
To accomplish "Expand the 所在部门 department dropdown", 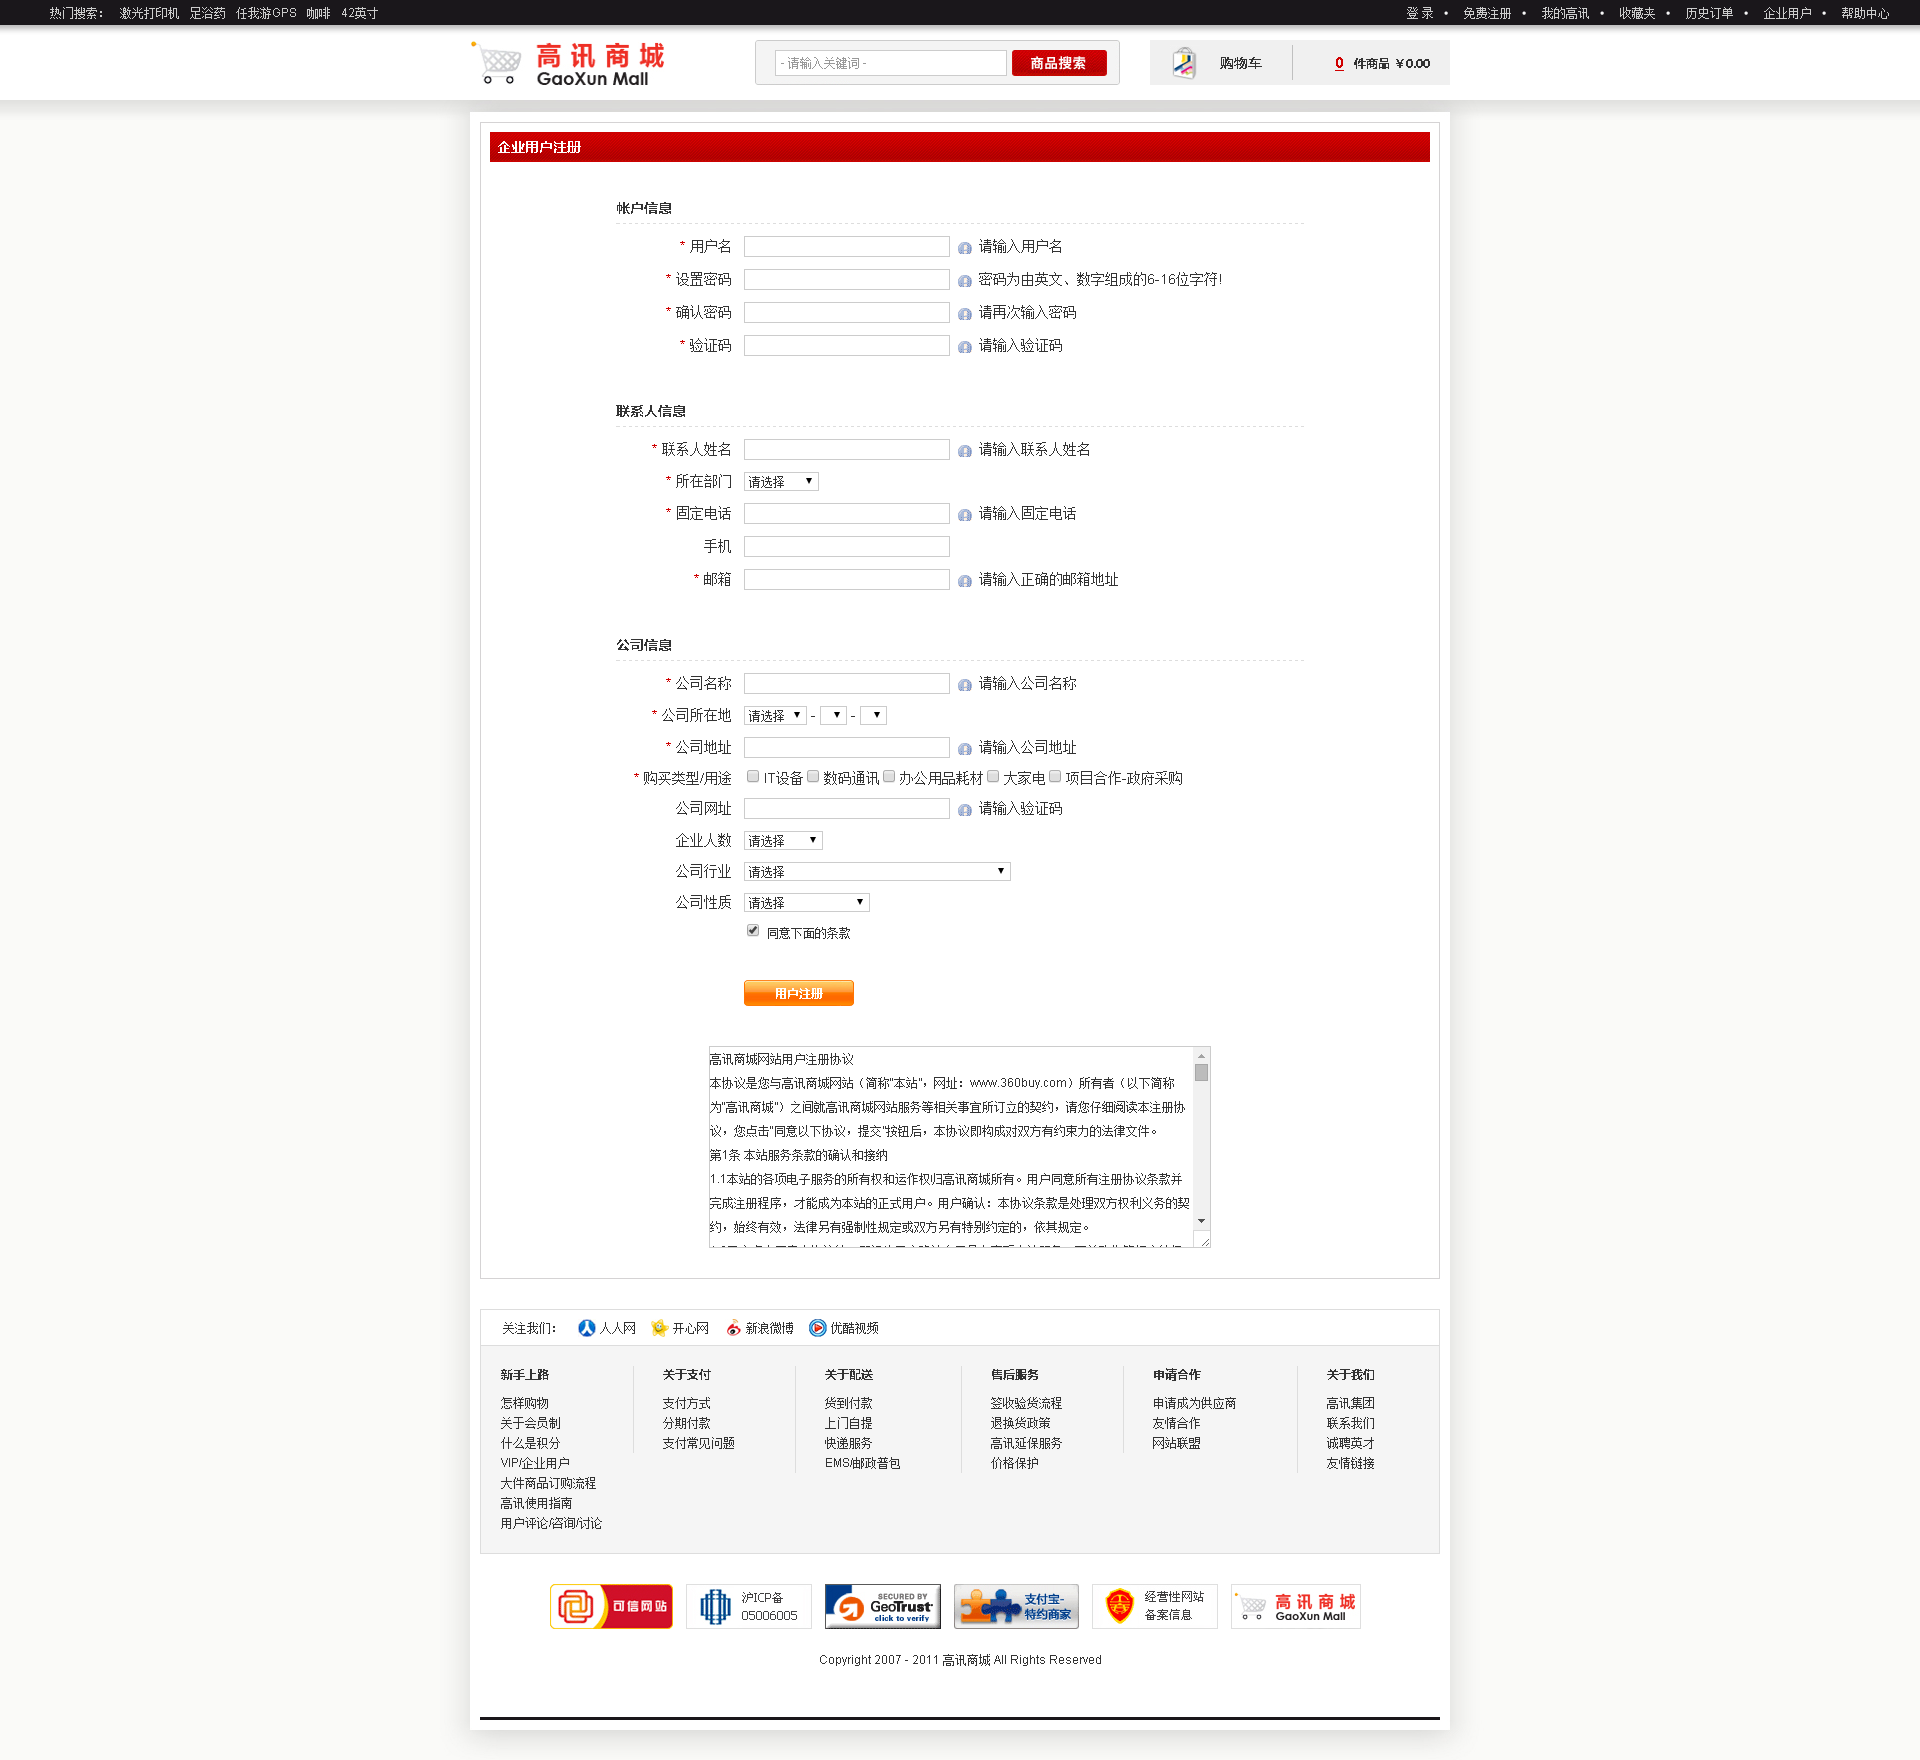I will pos(781,482).
